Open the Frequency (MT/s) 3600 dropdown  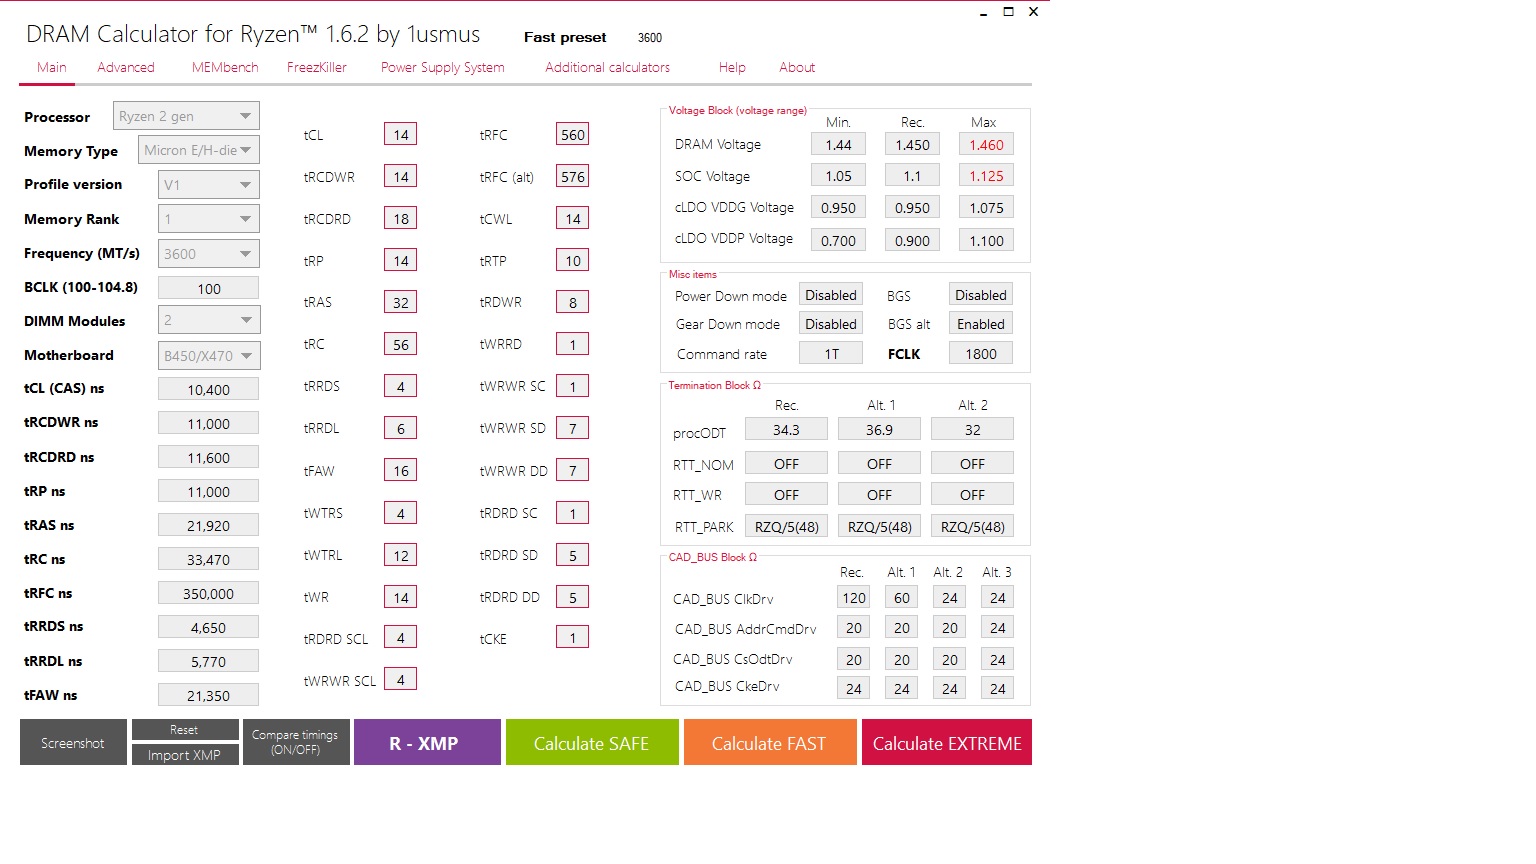[209, 254]
